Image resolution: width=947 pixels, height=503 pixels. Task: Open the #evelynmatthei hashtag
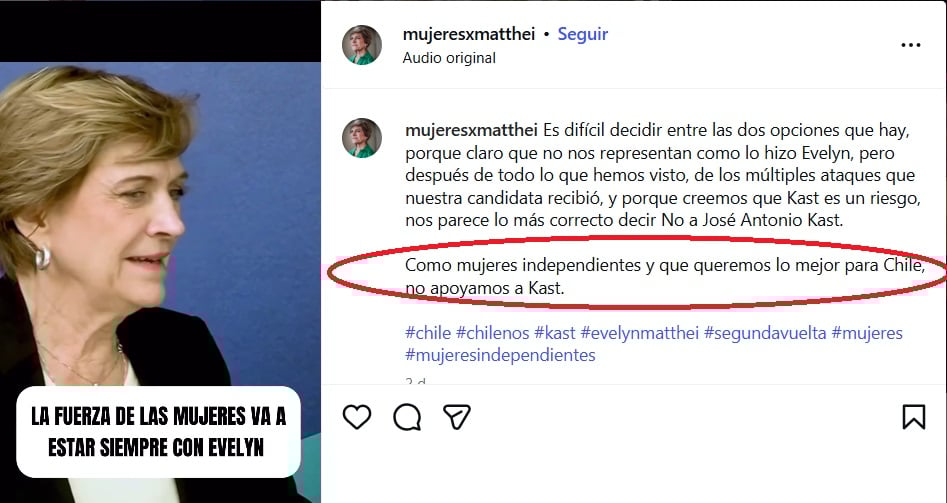pos(640,333)
